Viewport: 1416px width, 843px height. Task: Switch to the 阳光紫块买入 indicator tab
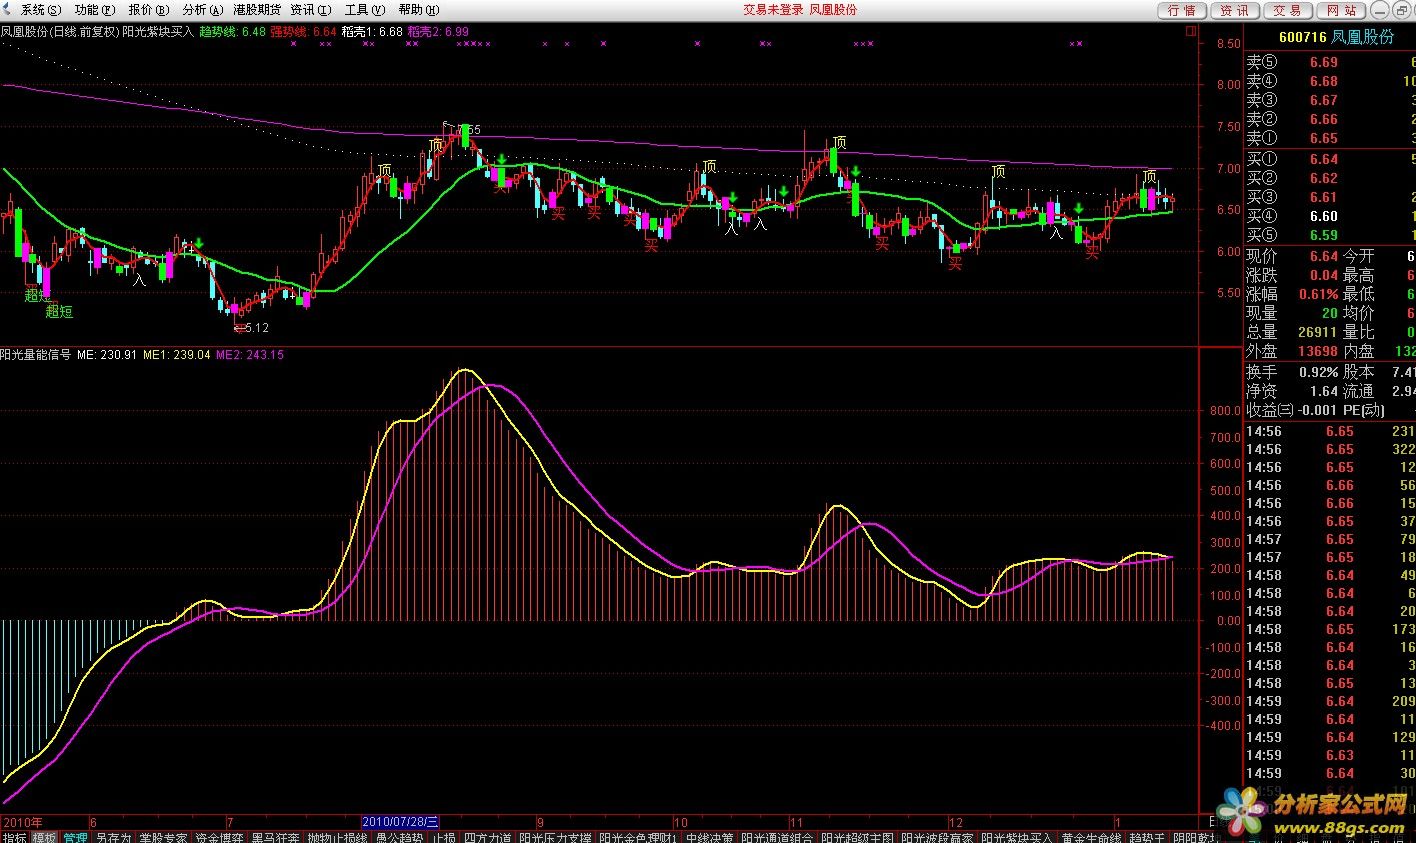(x=1017, y=837)
